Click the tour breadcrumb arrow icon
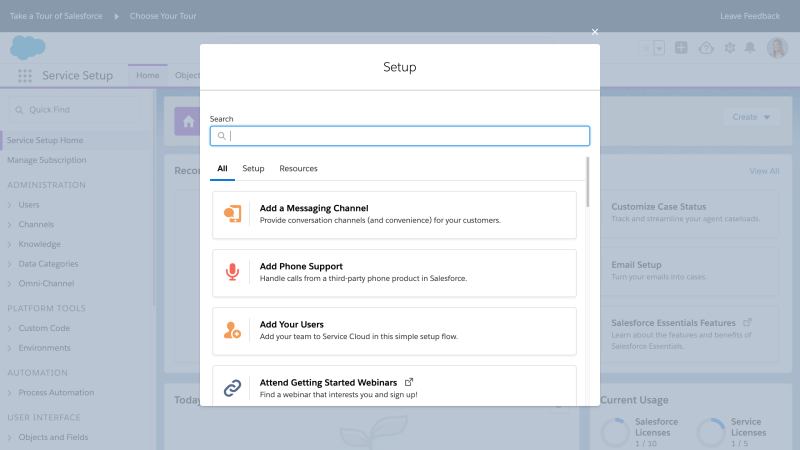 116,16
